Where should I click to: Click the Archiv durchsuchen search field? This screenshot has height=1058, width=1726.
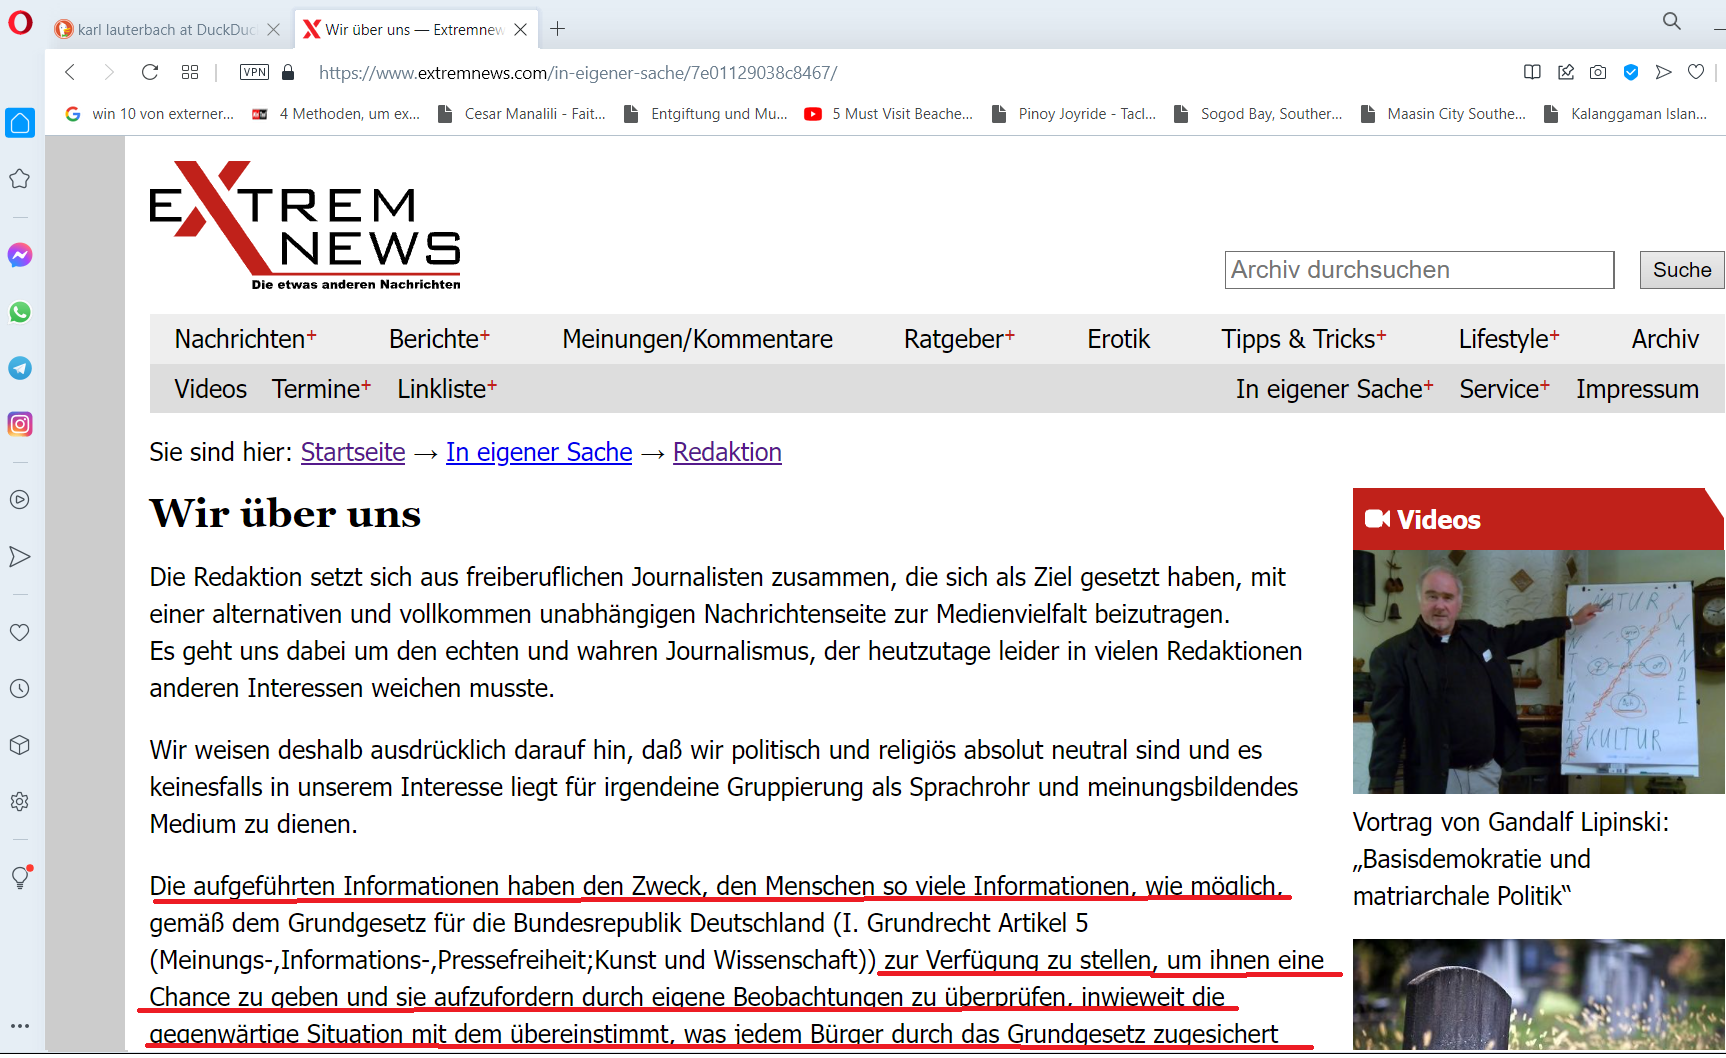[x=1418, y=270]
